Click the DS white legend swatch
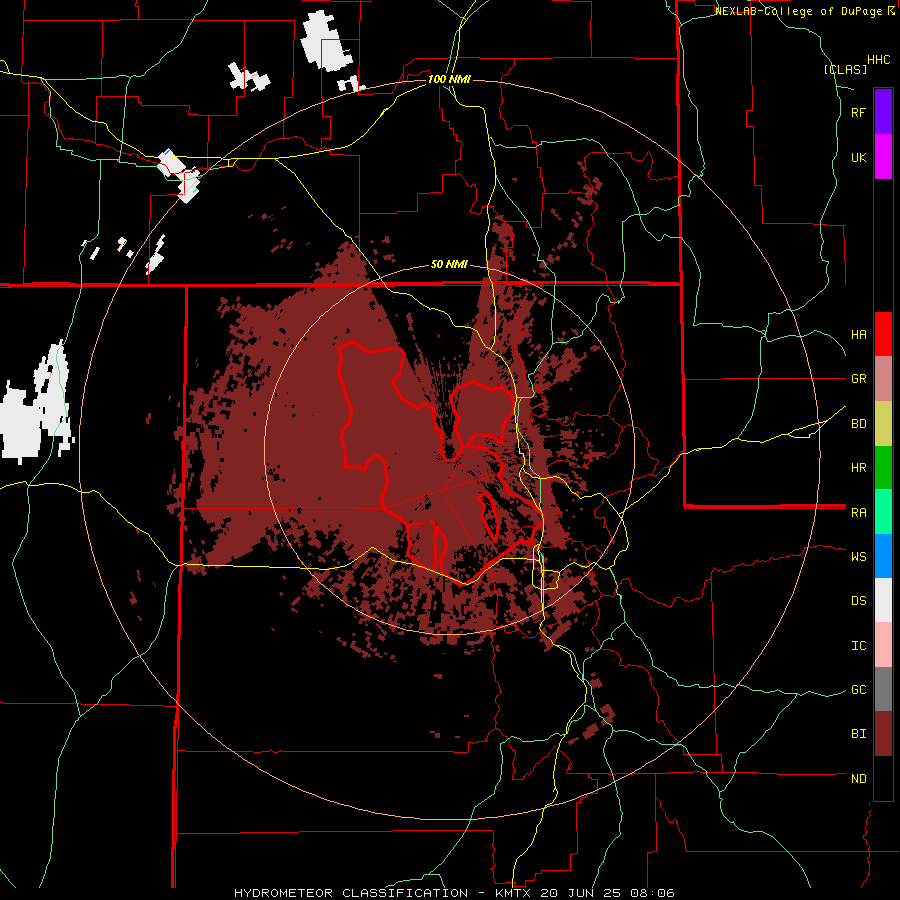The height and width of the screenshot is (900, 900). [883, 600]
